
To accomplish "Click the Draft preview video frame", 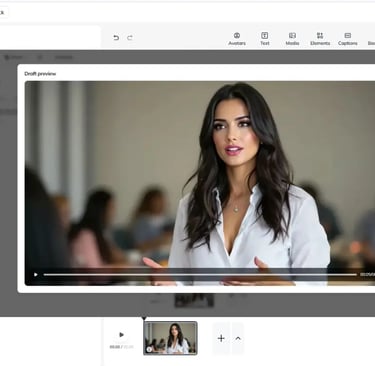I will pos(200,183).
